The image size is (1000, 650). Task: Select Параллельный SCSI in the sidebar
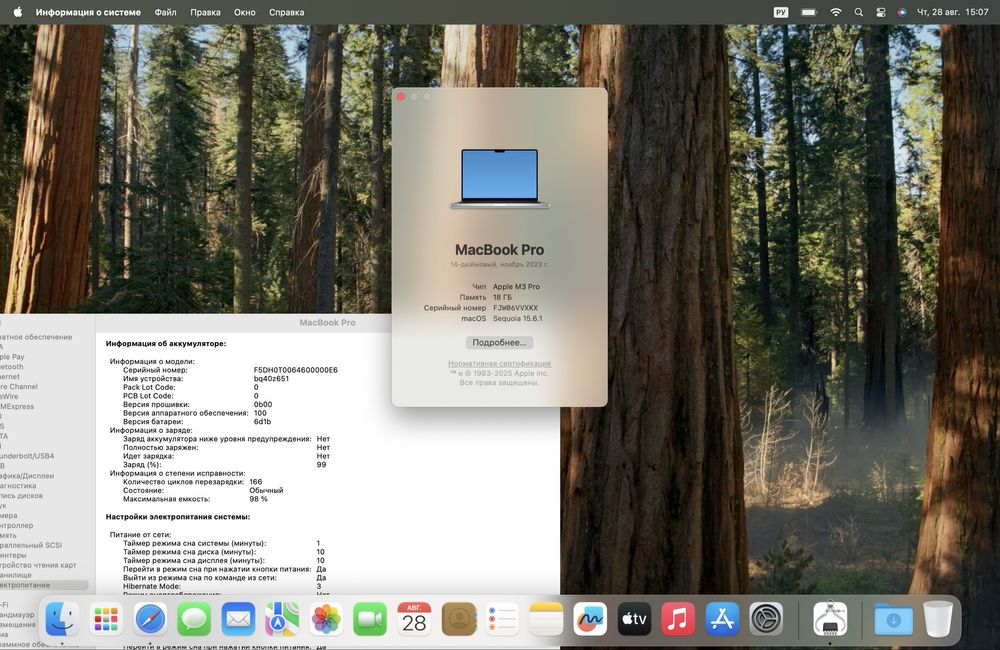click(x=31, y=545)
